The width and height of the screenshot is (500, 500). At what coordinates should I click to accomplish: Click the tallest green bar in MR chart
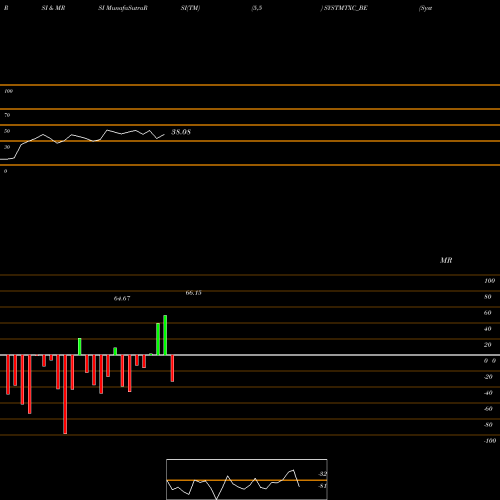pos(165,335)
